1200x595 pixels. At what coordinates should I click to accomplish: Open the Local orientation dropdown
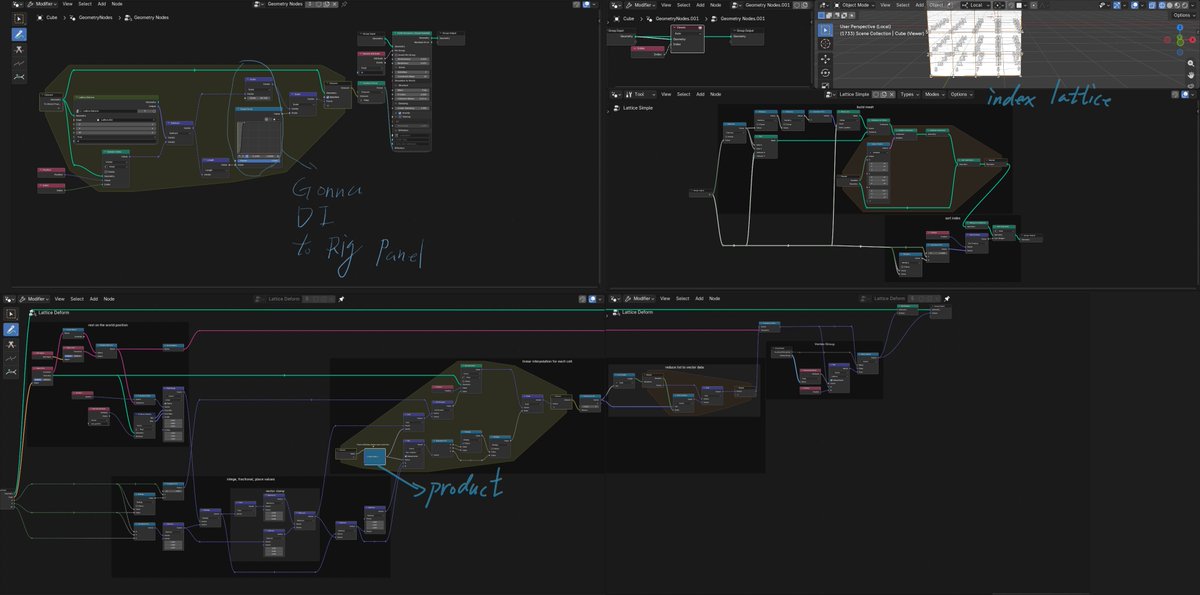click(976, 5)
